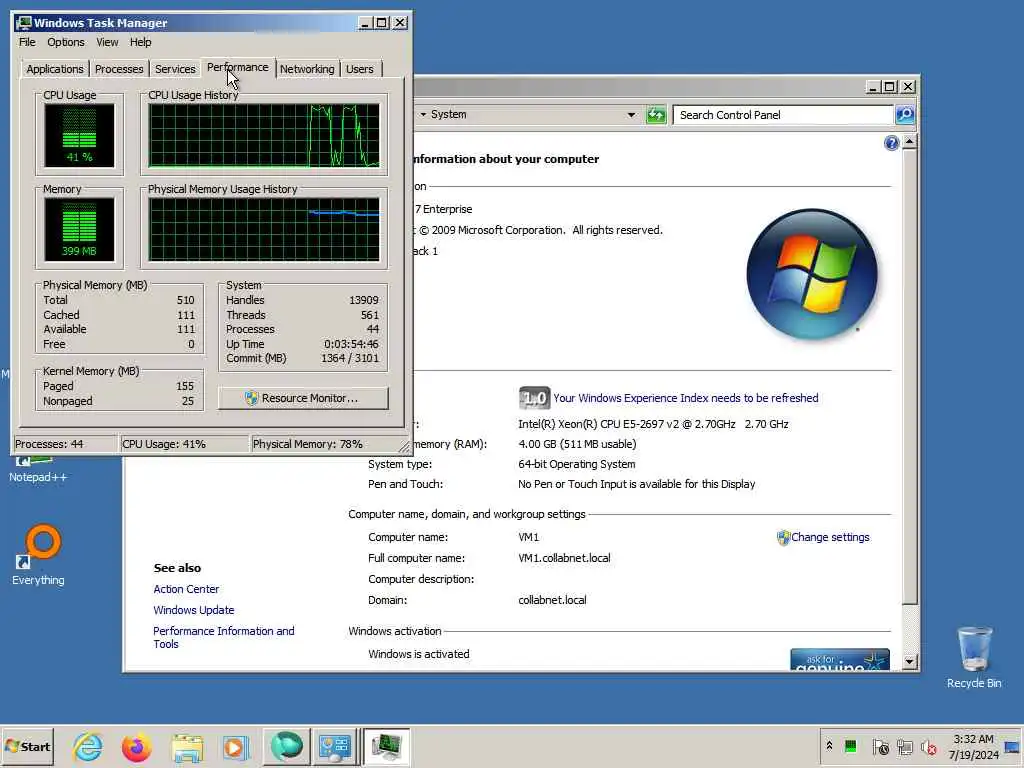The height and width of the screenshot is (768, 1024).
Task: Open the Recycle Bin on the desktop
Action: (974, 657)
